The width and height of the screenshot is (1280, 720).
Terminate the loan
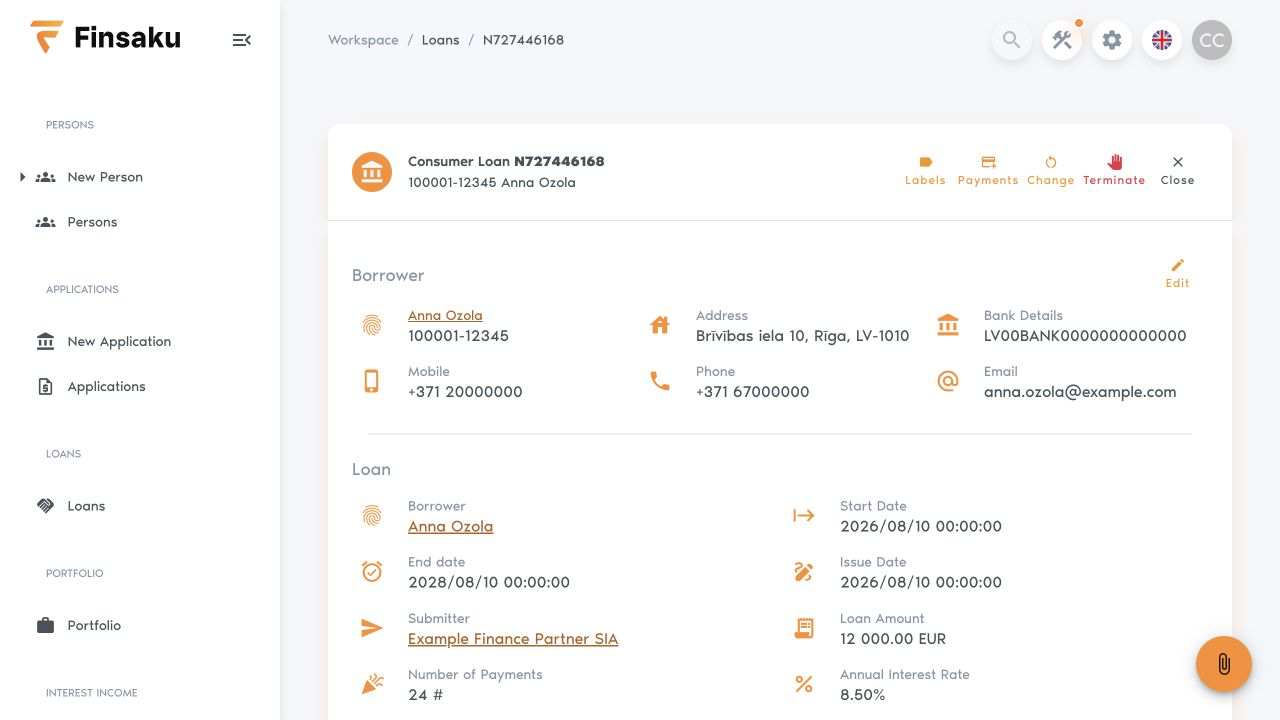[x=1114, y=171]
